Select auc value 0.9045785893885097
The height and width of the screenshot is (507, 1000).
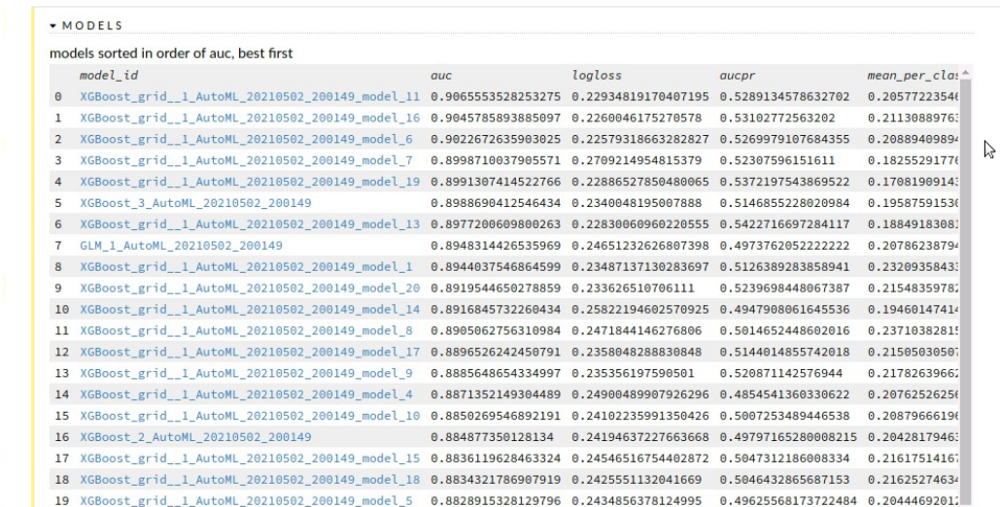coord(496,118)
